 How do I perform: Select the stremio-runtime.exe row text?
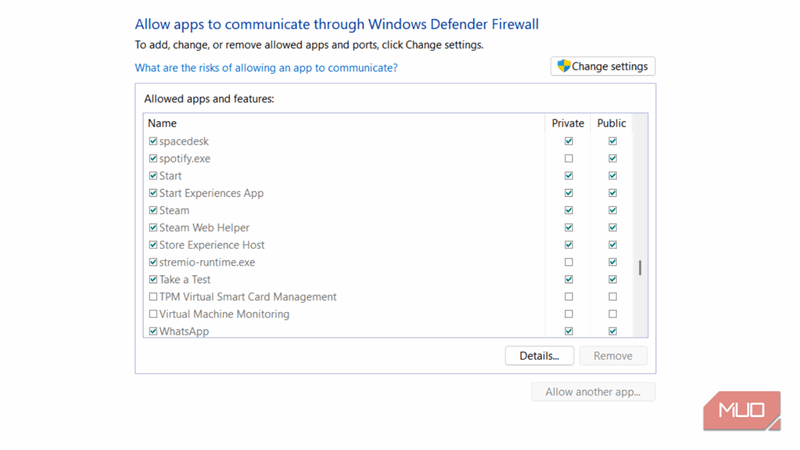(207, 262)
